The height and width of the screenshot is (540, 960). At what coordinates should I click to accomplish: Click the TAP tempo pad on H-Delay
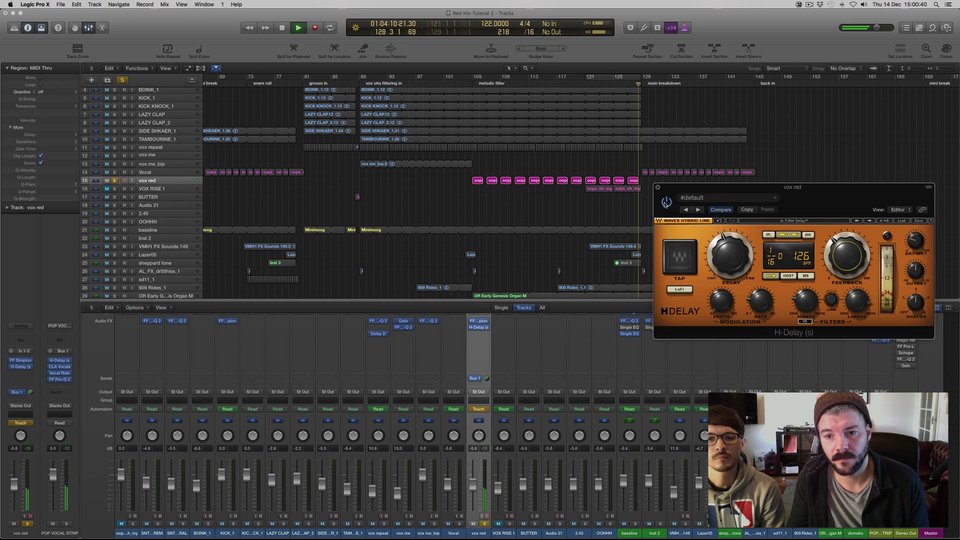680,257
